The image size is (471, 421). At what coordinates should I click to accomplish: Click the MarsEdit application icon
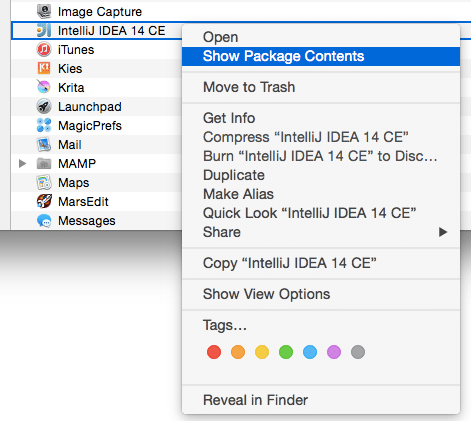tap(44, 202)
